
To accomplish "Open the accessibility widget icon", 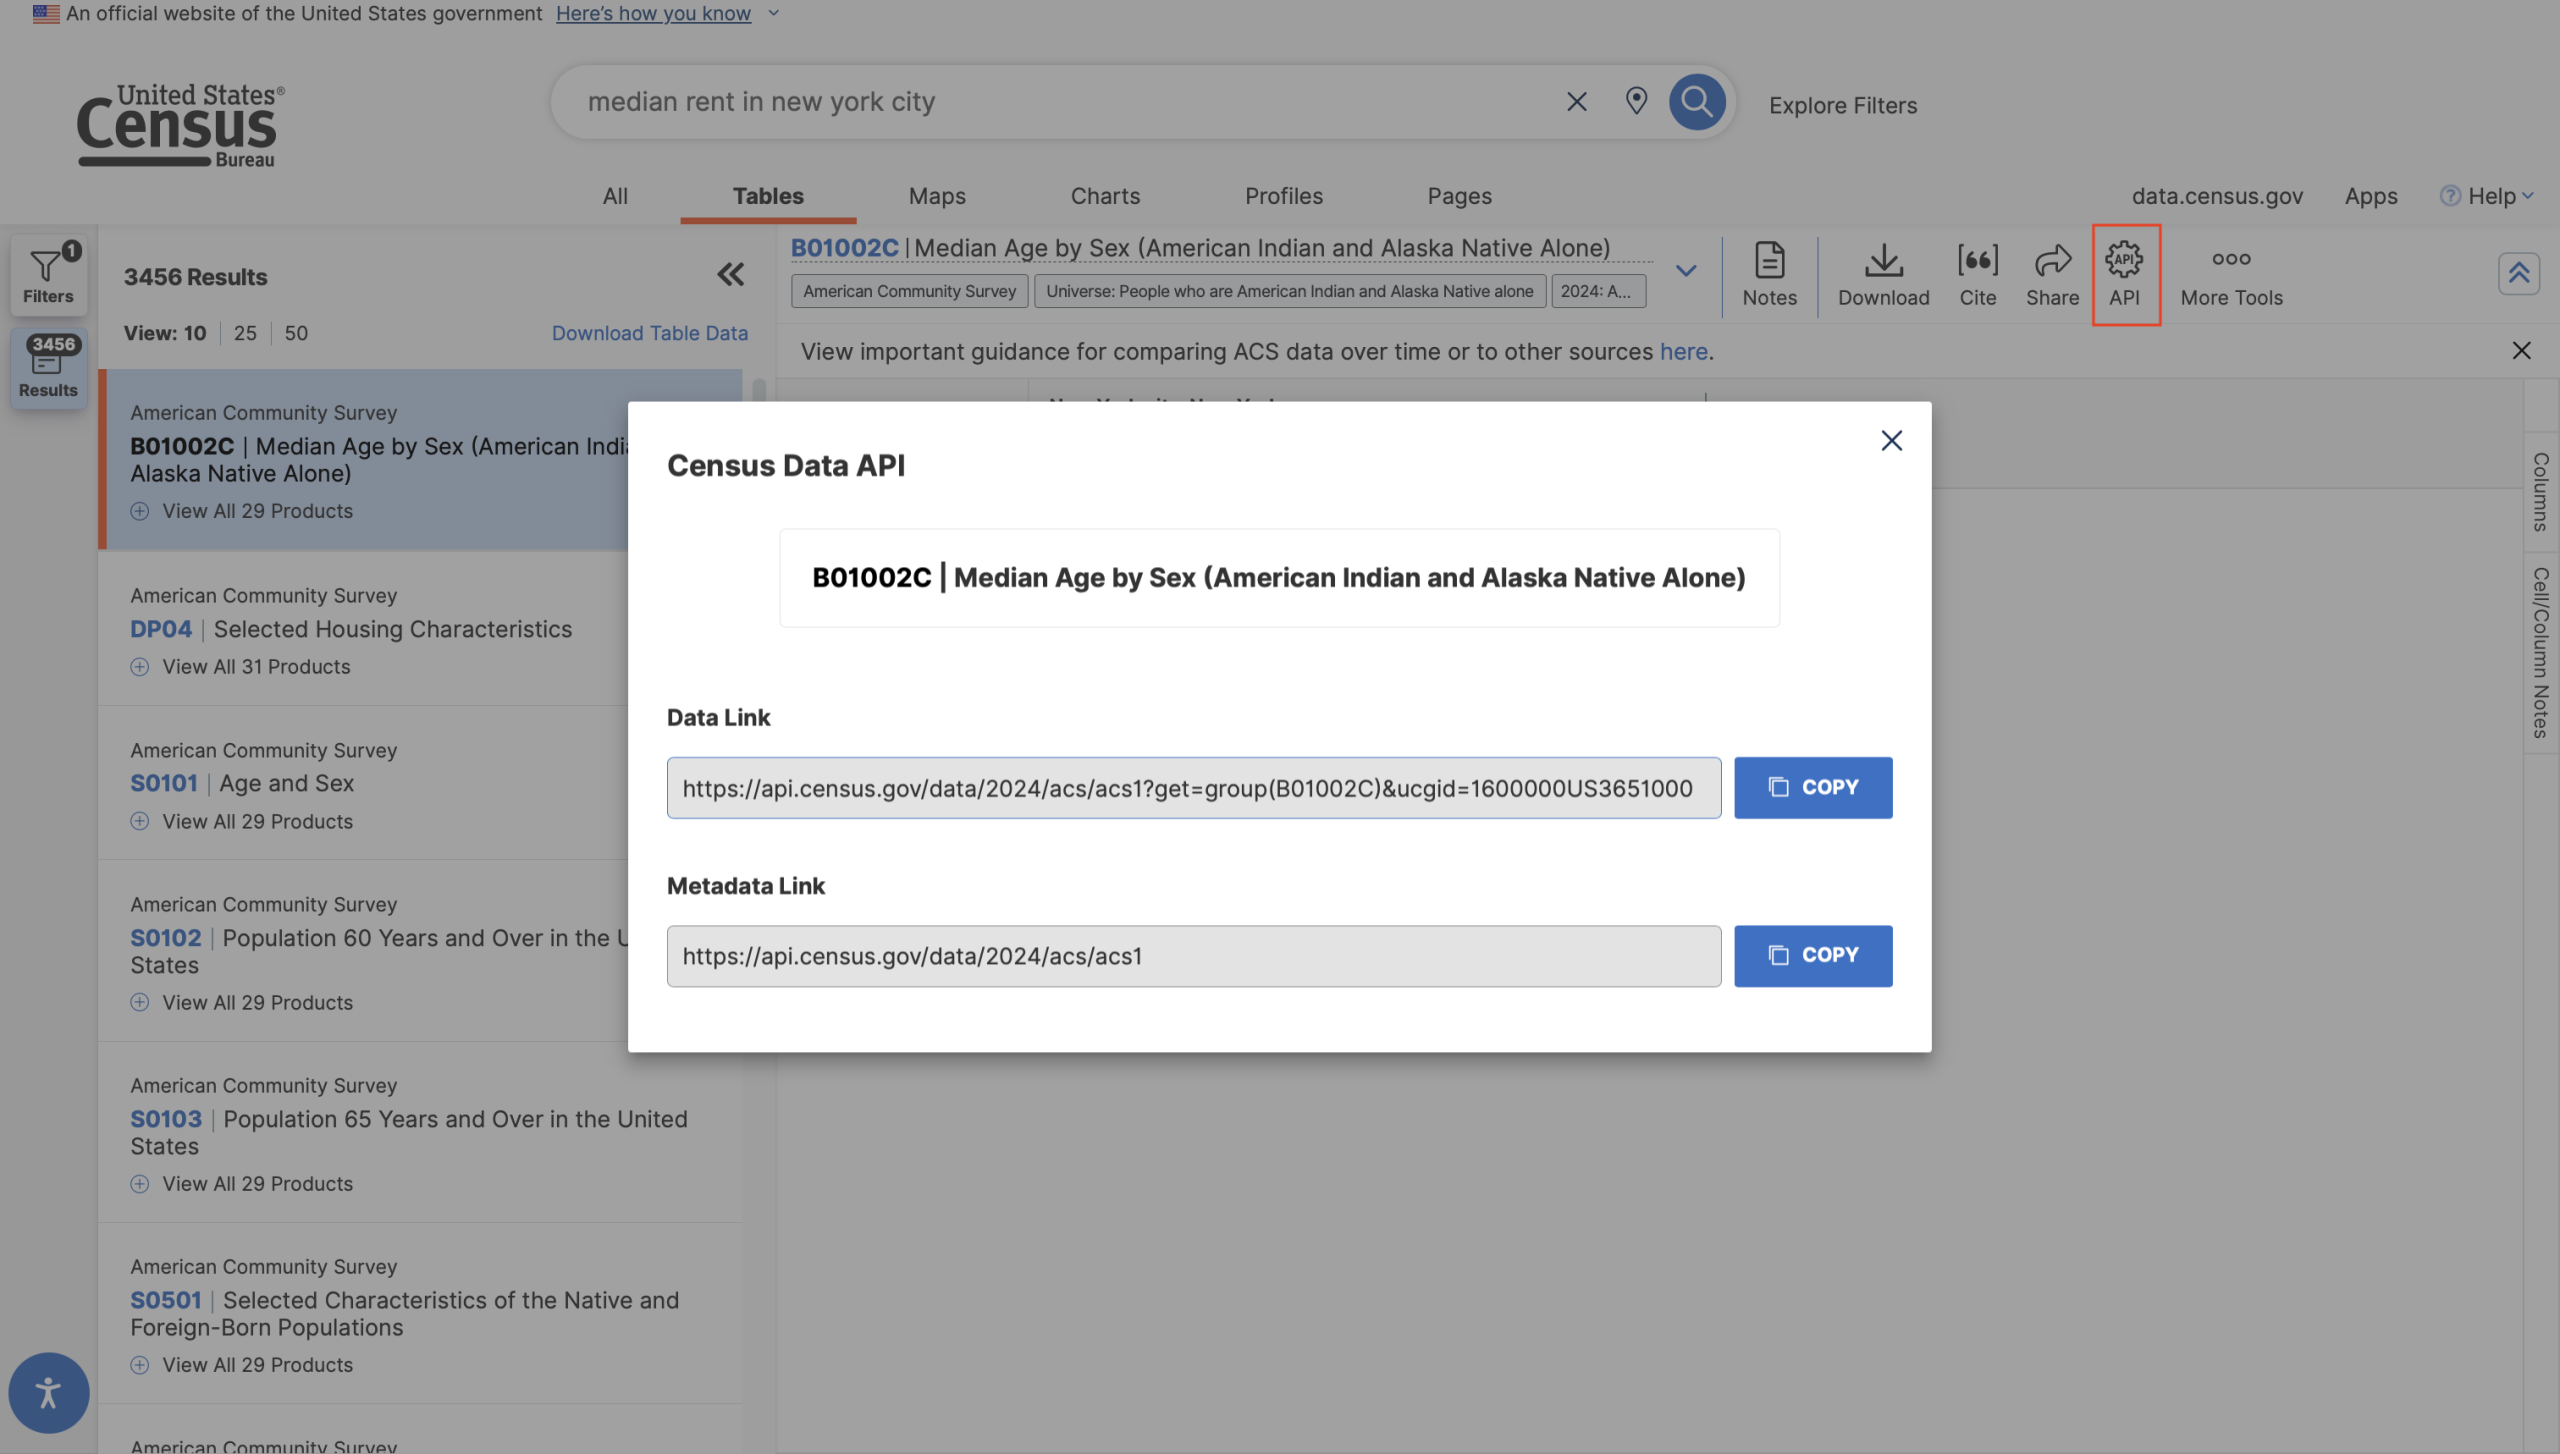I will coord(48,1392).
